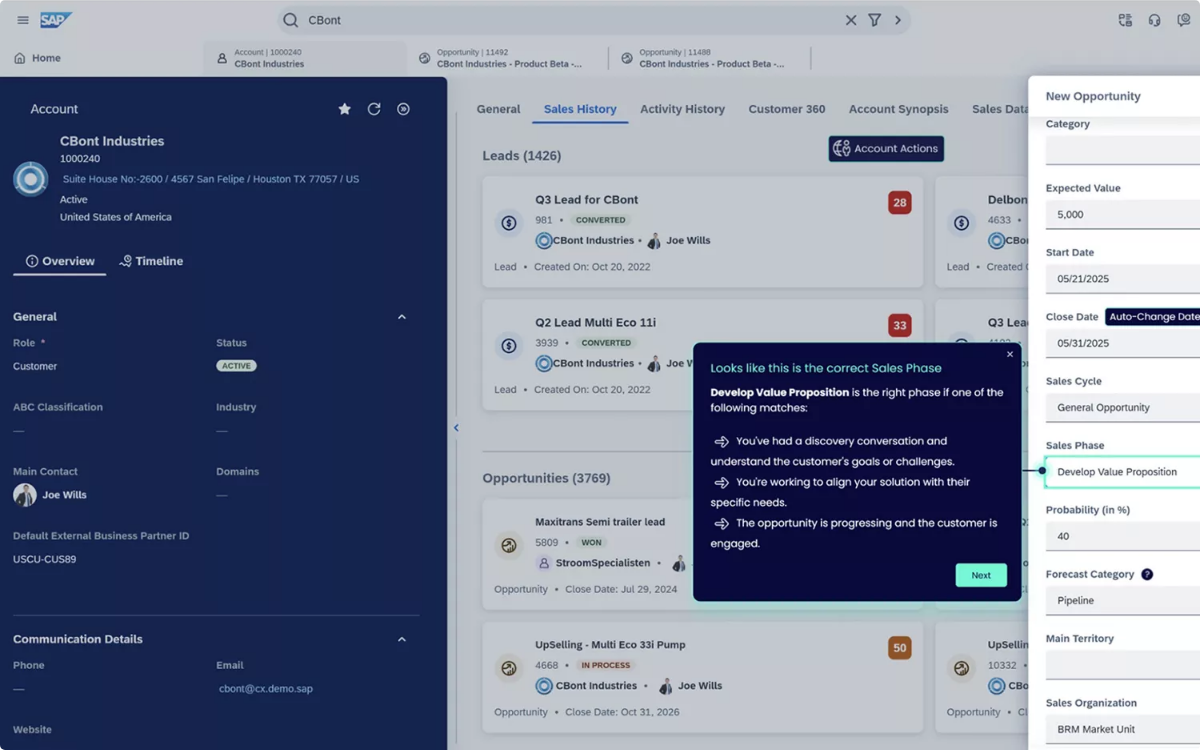Click Forecast Category help icon
The image size is (1200, 750).
1147,574
